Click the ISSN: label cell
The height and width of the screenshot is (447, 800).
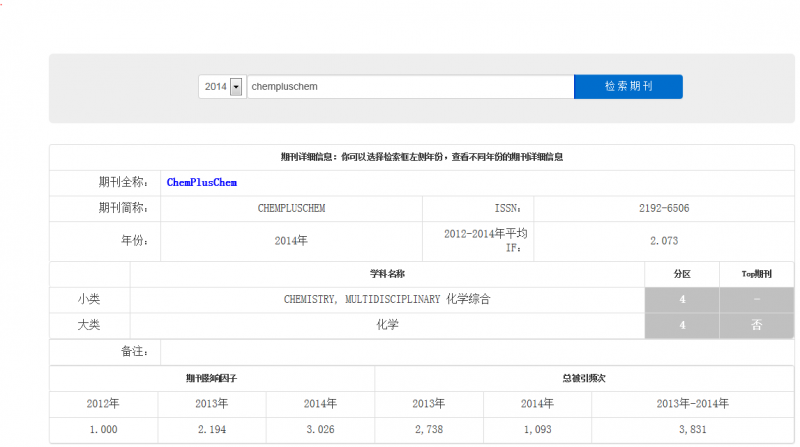pyautogui.click(x=478, y=208)
